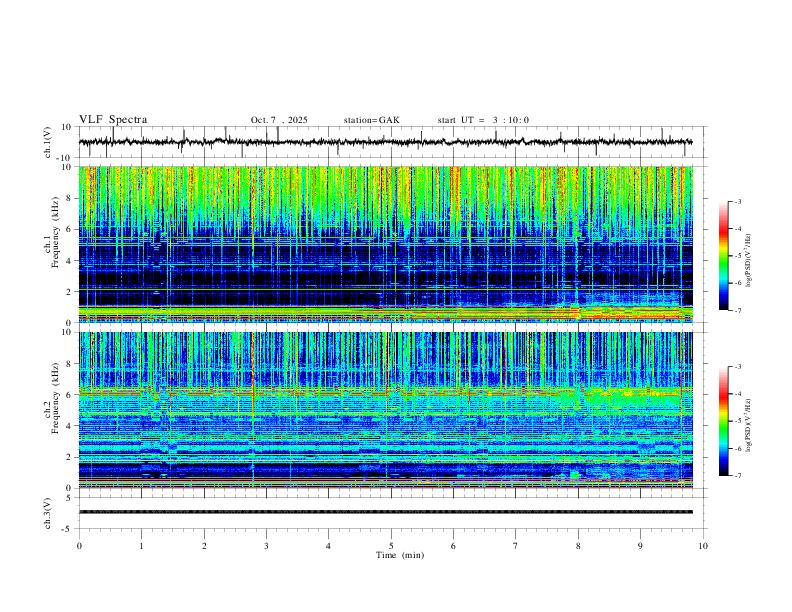Click the "-3" tick on the upper colorbar
Image resolution: width=792 pixels, height=612 pixels.
[x=737, y=201]
